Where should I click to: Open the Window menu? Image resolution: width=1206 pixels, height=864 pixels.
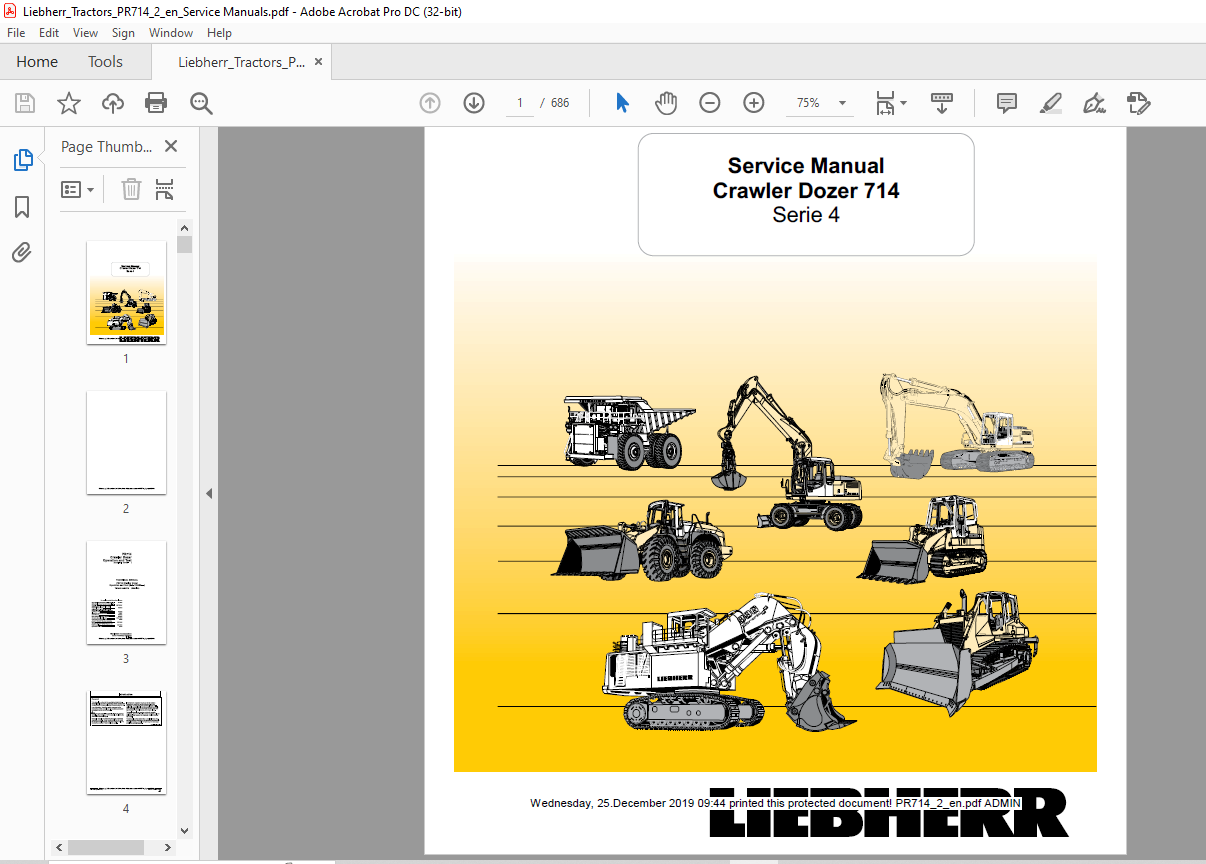click(x=171, y=33)
